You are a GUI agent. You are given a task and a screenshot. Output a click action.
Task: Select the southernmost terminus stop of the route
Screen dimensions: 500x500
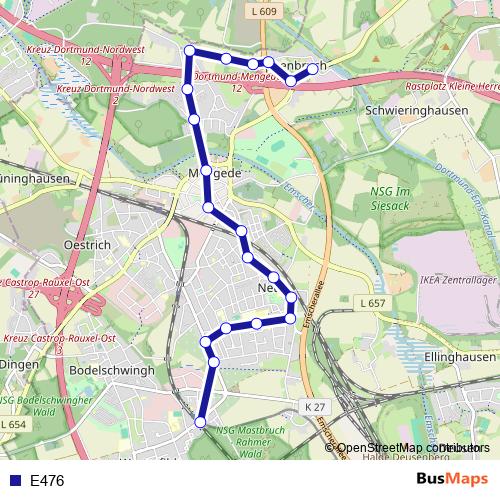pos(200,422)
